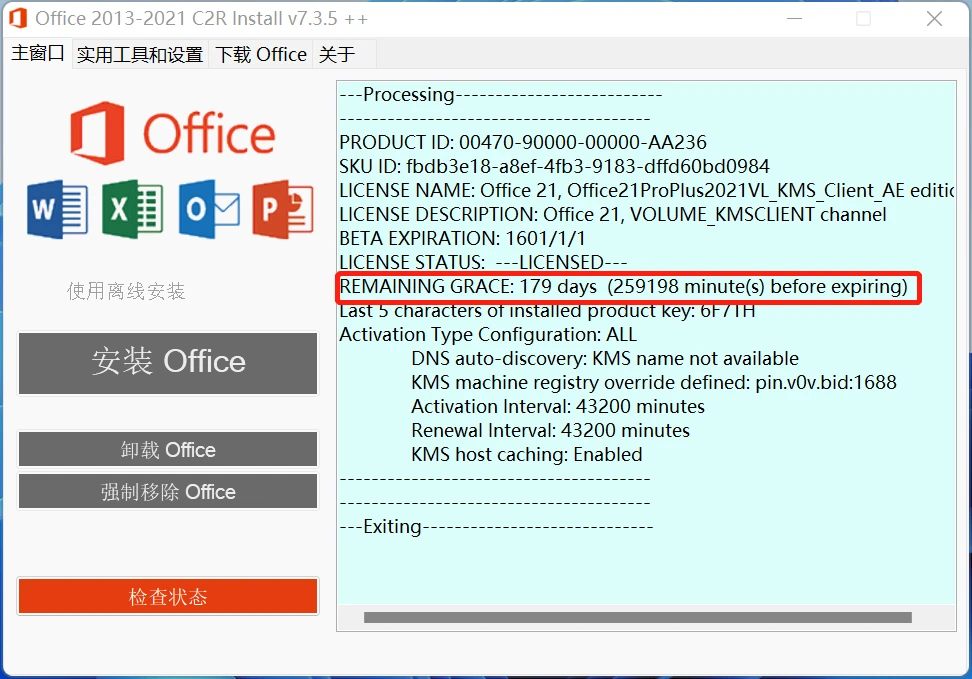Open the 关于 tab

[337, 55]
